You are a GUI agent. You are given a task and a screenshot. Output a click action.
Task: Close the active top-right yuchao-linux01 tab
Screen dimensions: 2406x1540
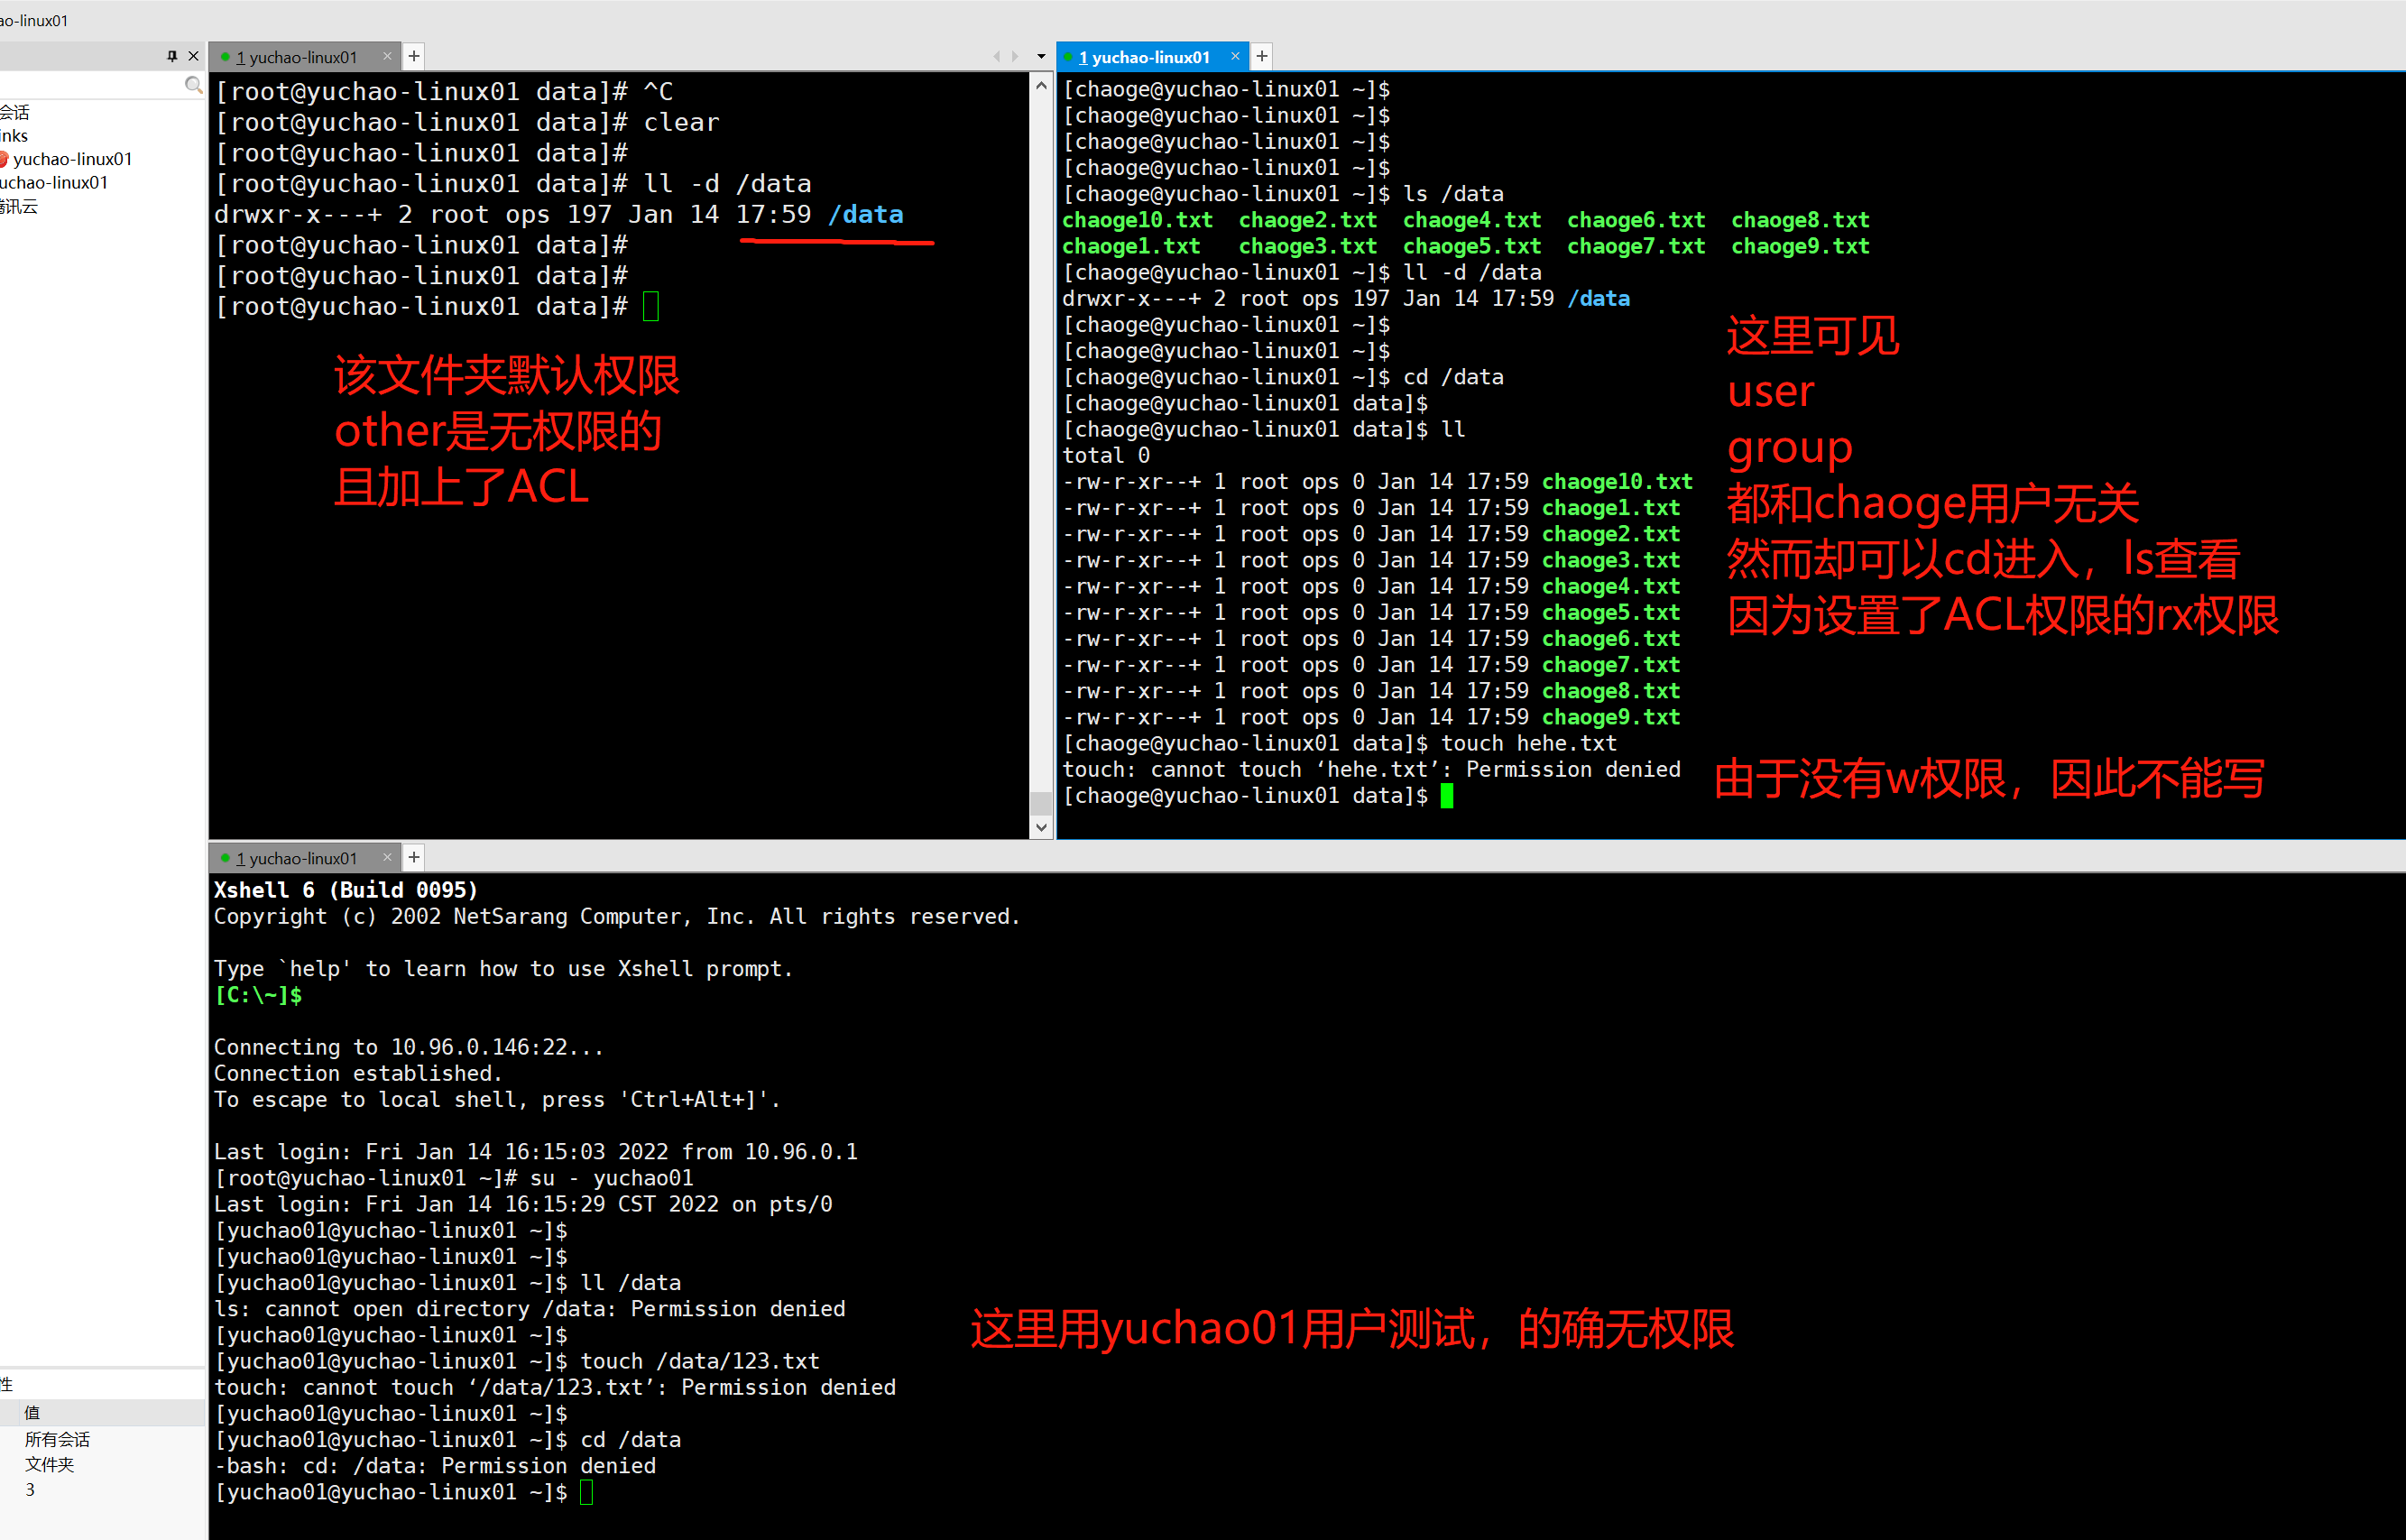[1235, 56]
